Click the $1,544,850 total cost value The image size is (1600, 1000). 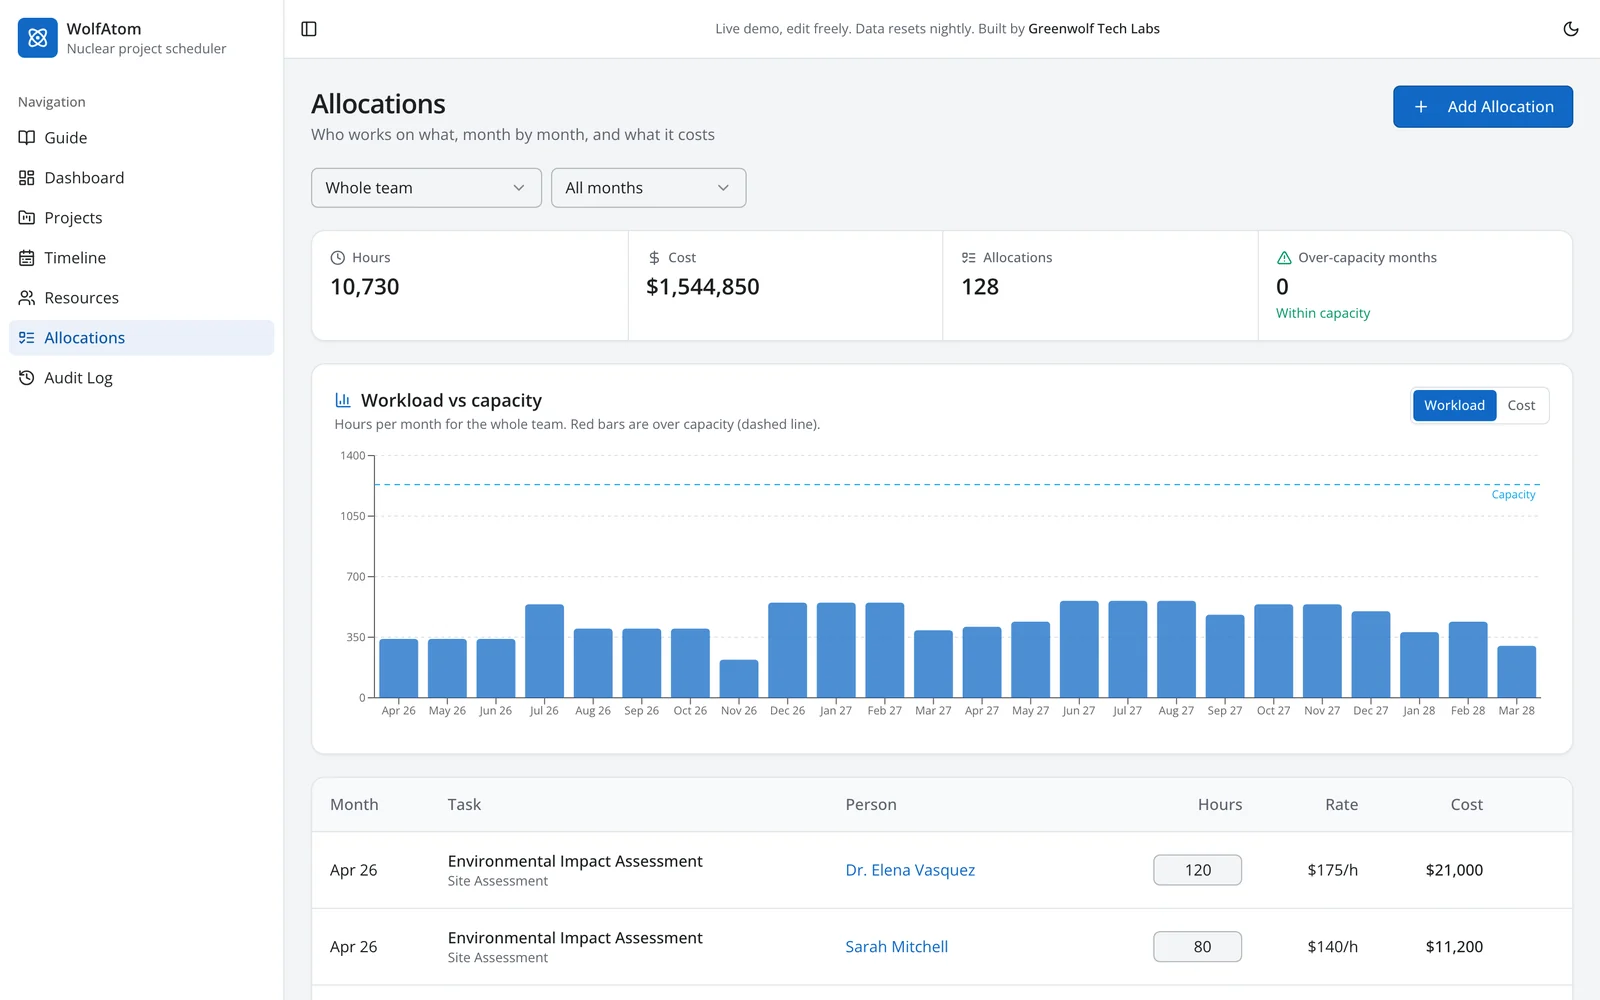click(x=703, y=287)
